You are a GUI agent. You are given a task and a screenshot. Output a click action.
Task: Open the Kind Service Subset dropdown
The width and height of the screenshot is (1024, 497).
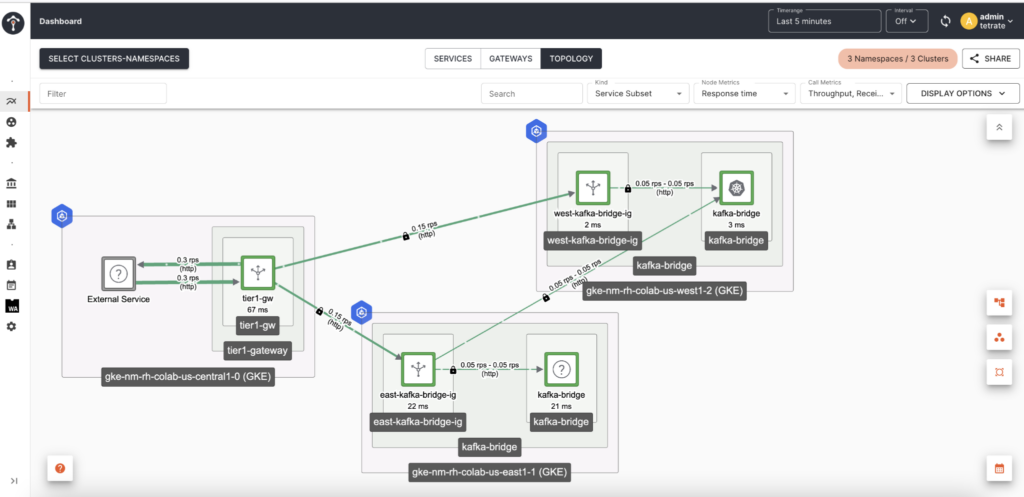pos(638,93)
